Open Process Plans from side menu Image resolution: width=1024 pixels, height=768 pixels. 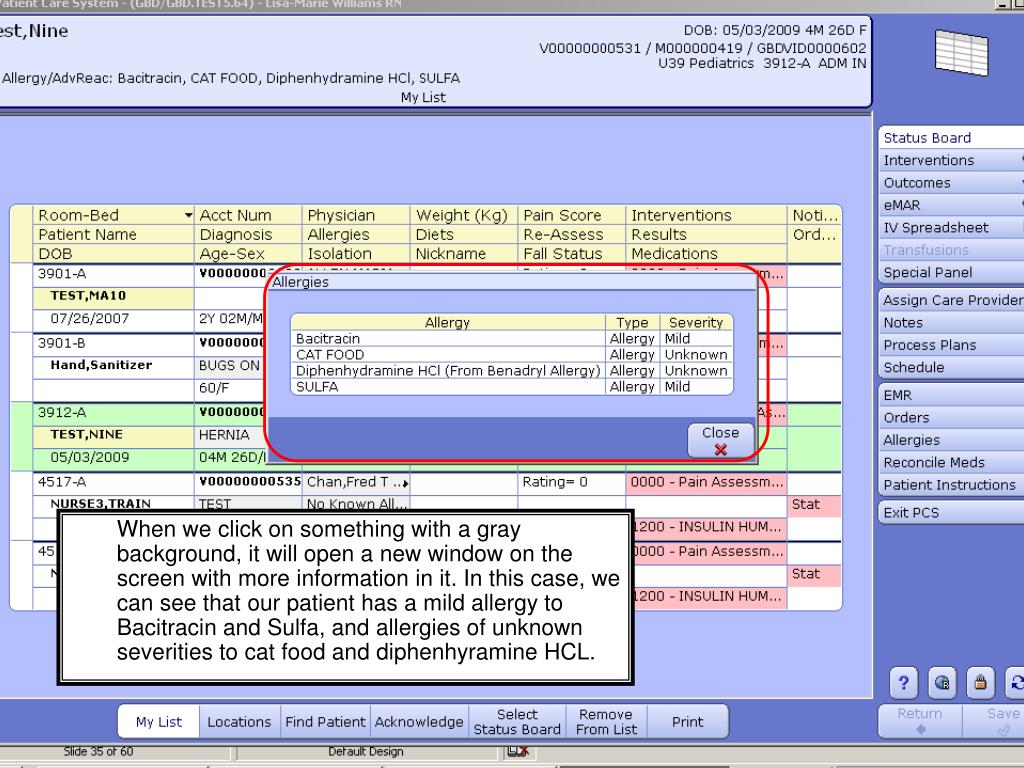click(950, 345)
